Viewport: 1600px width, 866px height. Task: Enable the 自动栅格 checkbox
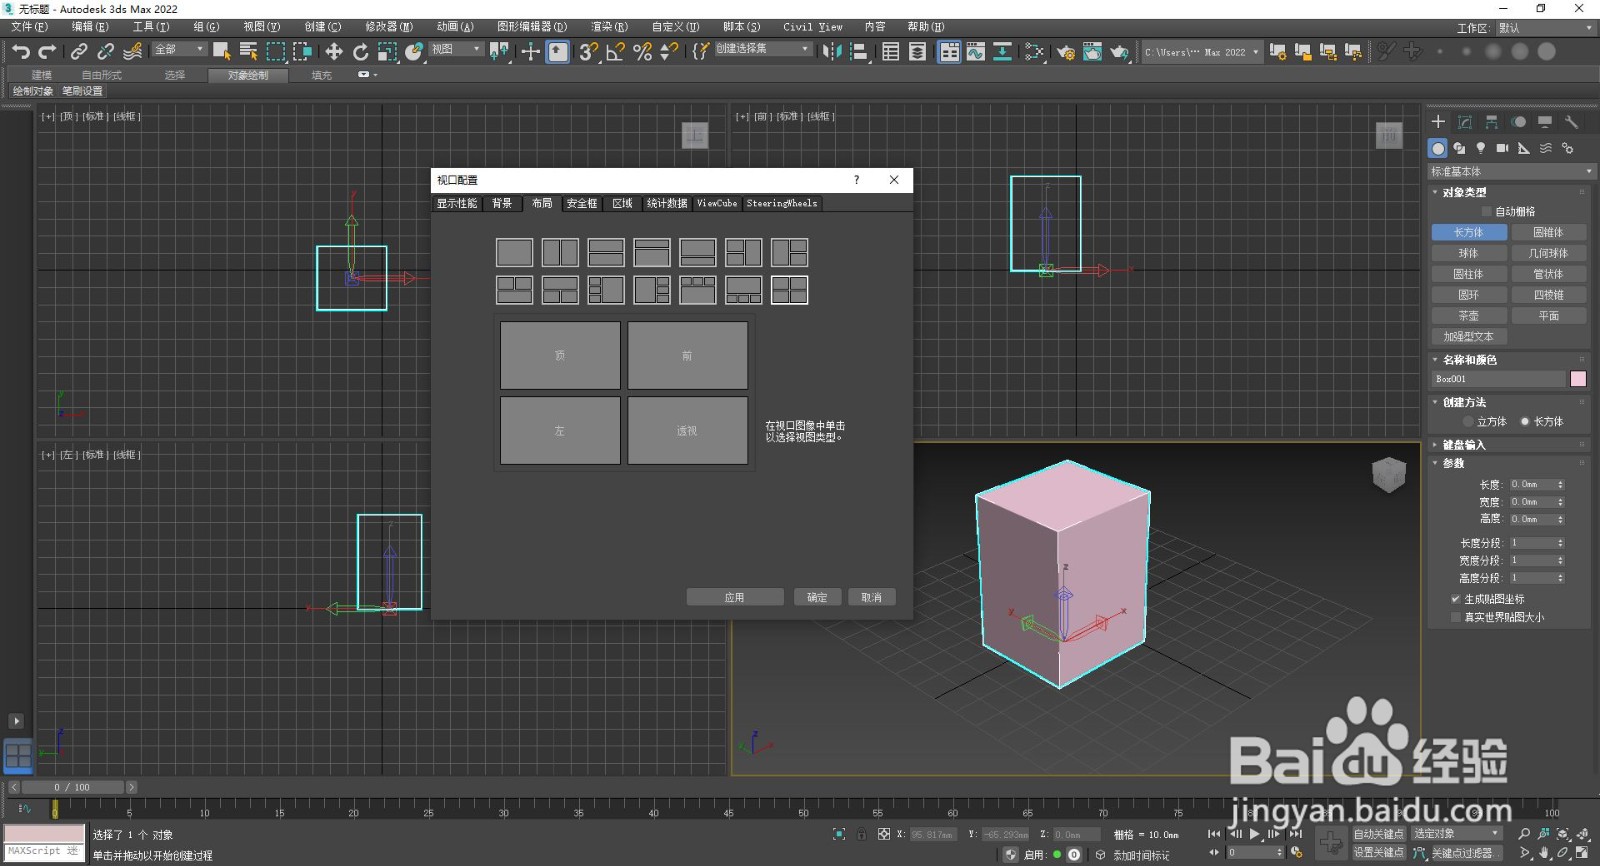click(1487, 212)
